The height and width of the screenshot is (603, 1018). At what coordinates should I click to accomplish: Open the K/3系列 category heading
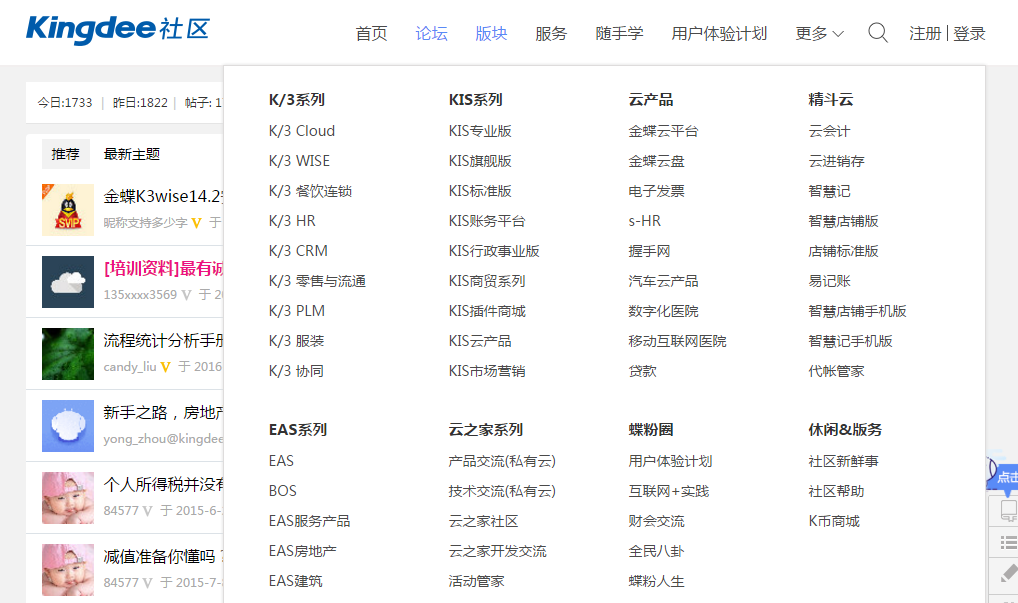tap(297, 99)
